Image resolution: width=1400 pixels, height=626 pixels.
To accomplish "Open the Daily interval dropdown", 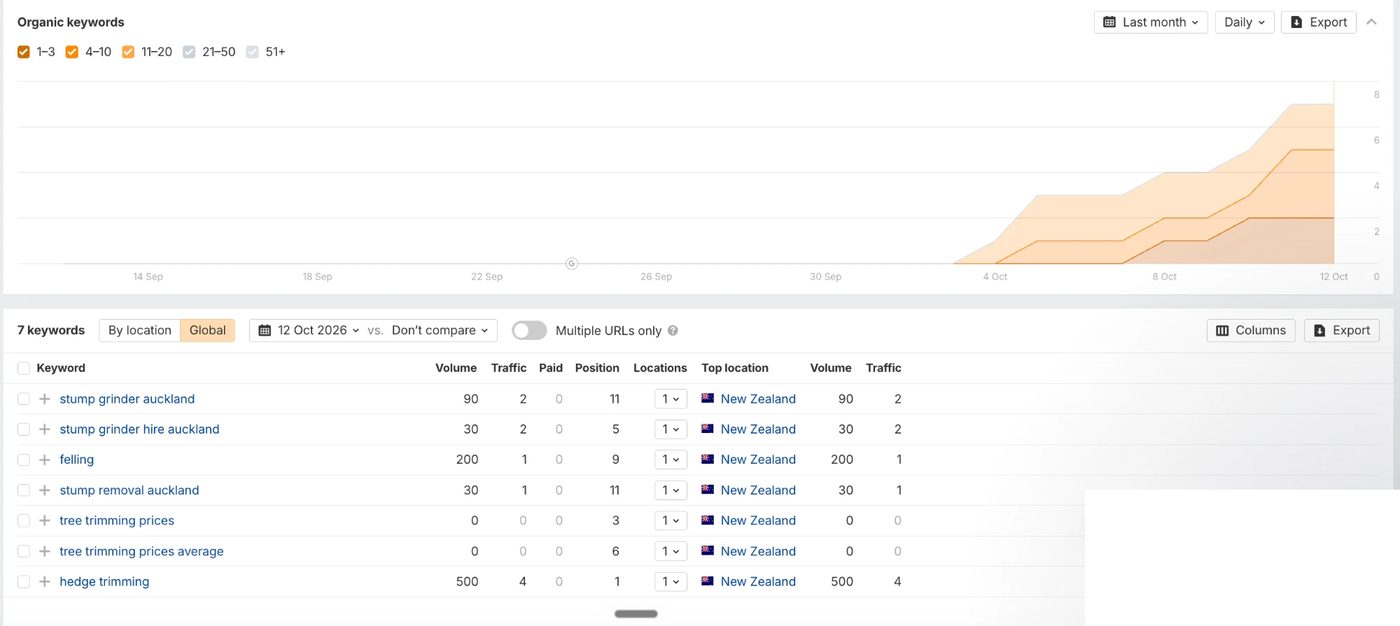I will [x=1244, y=22].
